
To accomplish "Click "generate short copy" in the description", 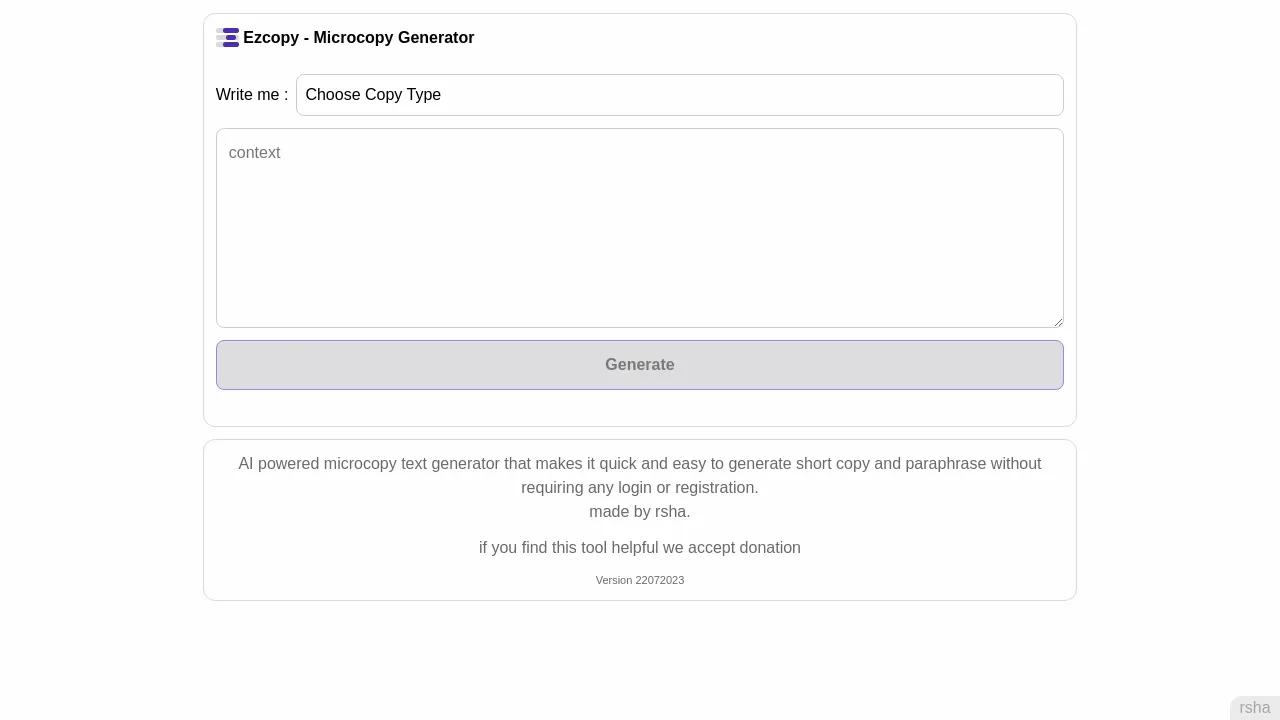I will click(x=798, y=464).
